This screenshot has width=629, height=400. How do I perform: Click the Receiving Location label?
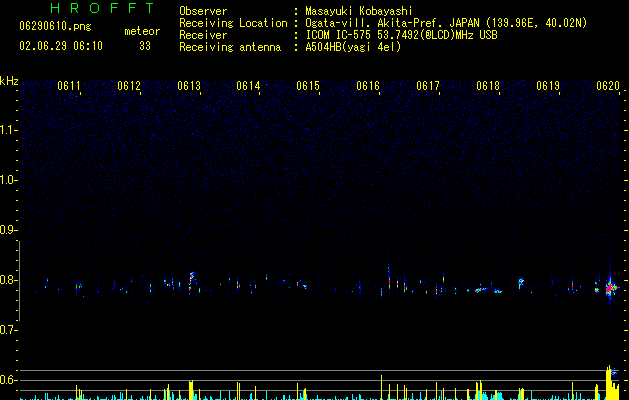(233, 23)
